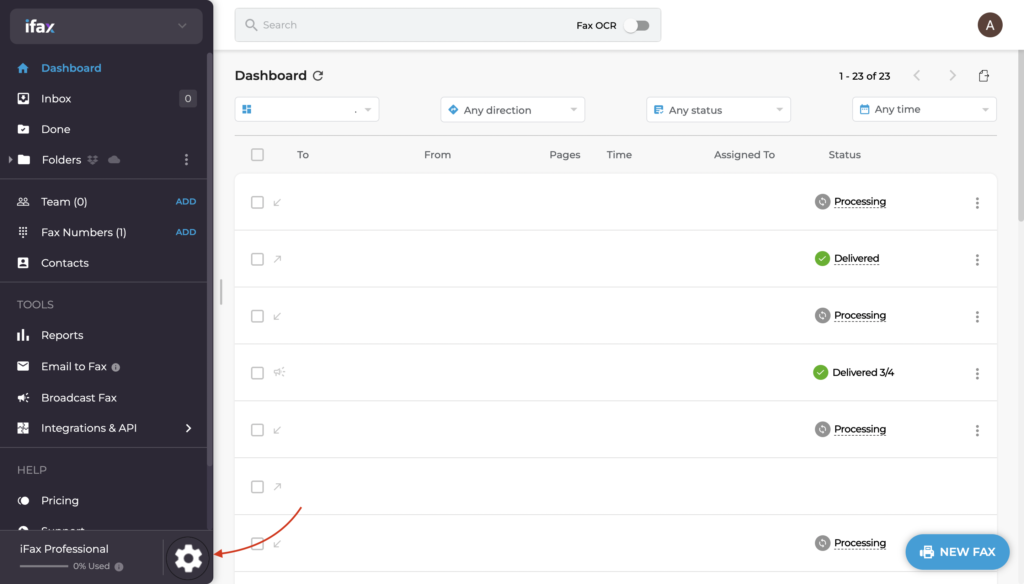Refresh the Dashboard with the reload icon
The image size is (1024, 584).
pos(318,76)
